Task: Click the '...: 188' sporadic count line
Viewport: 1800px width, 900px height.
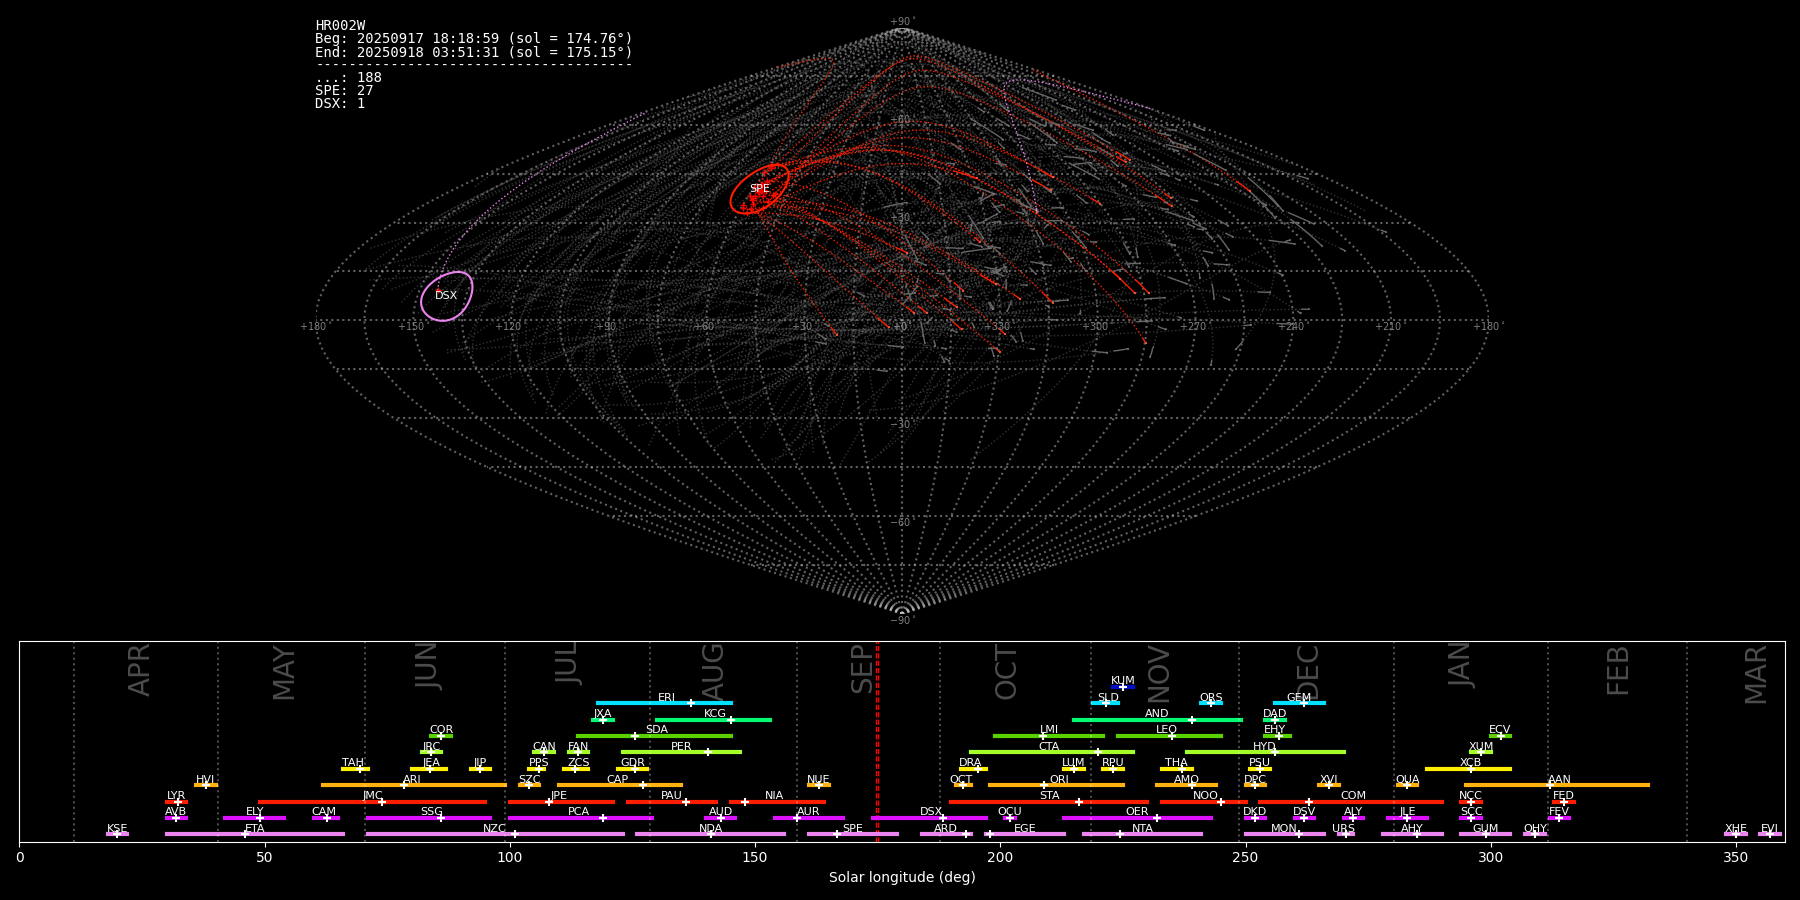Action: 348,78
